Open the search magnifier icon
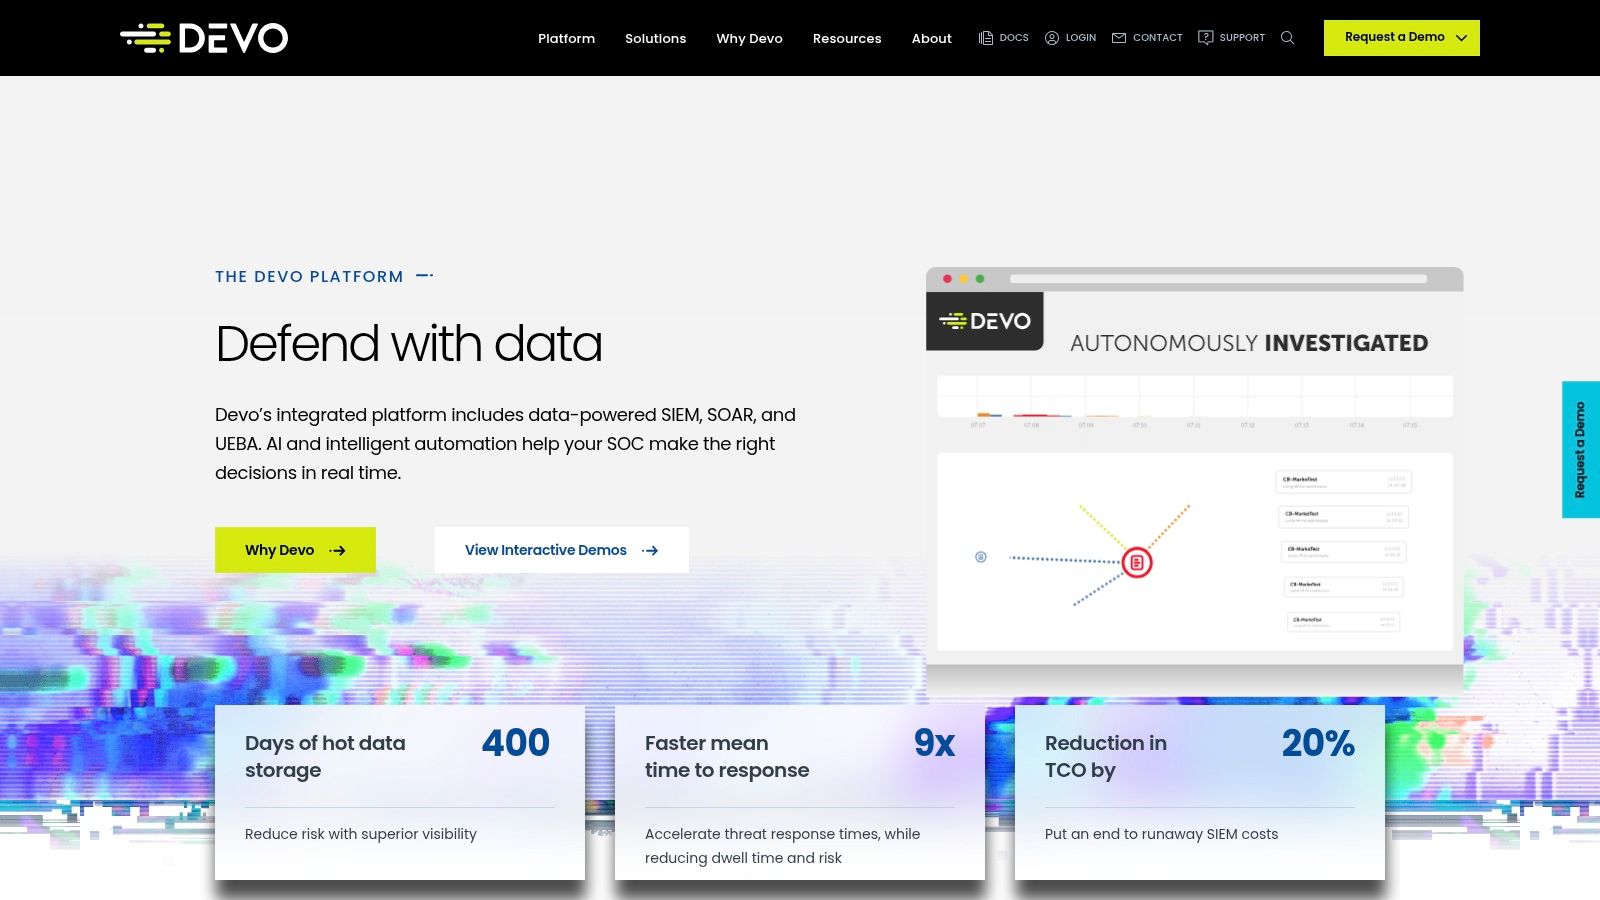Screen dimensions: 1600x900 click(1287, 38)
